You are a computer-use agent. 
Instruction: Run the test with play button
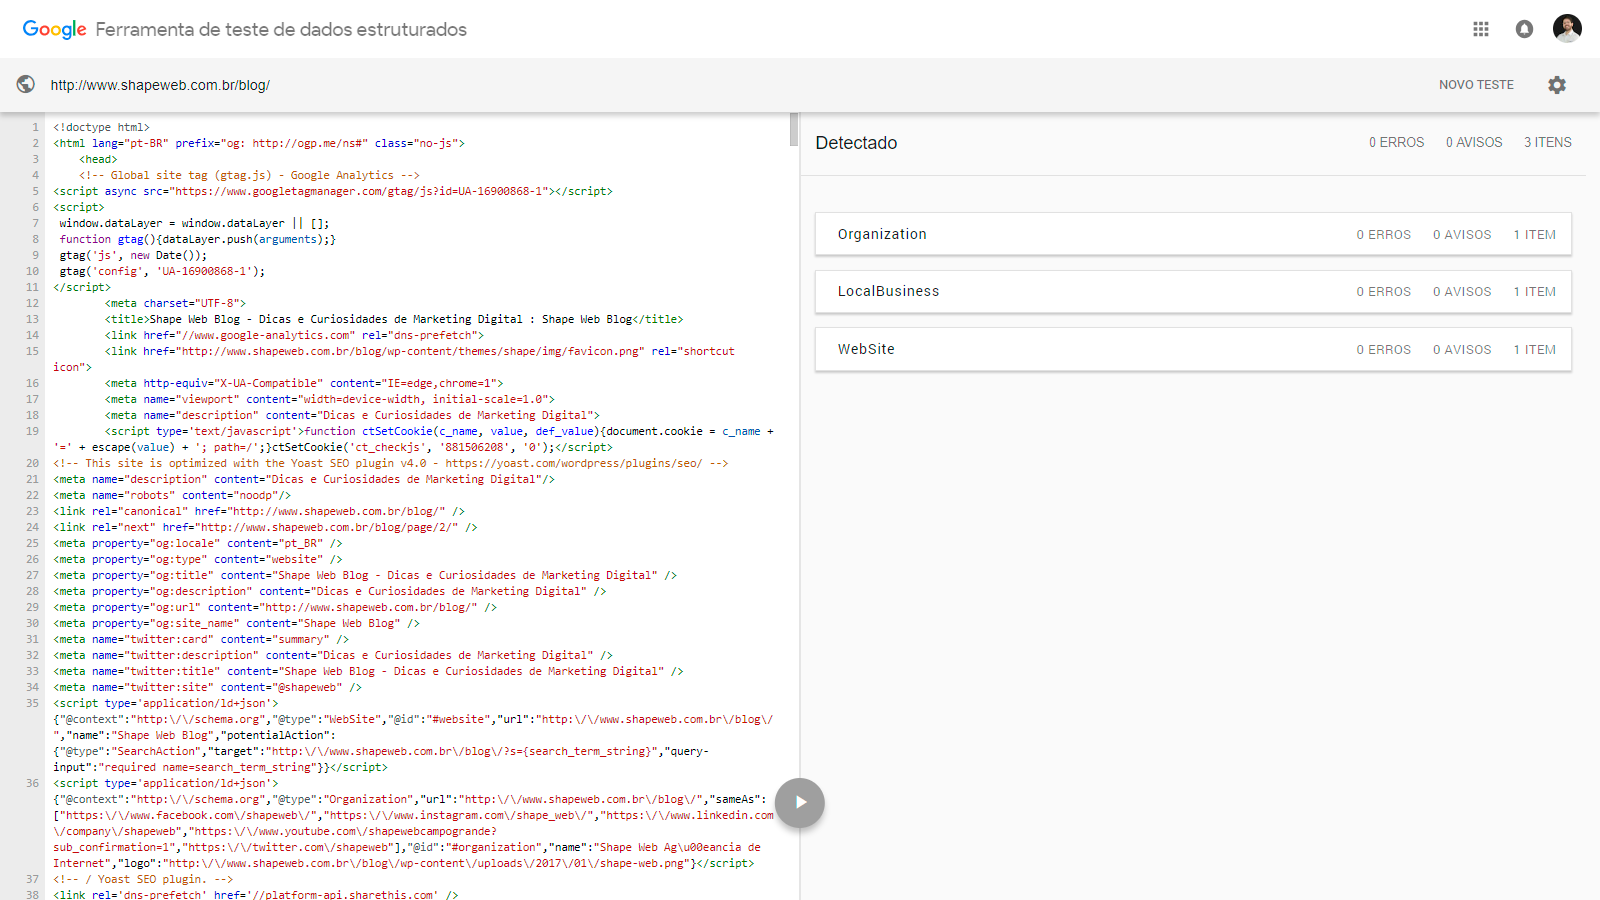tap(800, 802)
